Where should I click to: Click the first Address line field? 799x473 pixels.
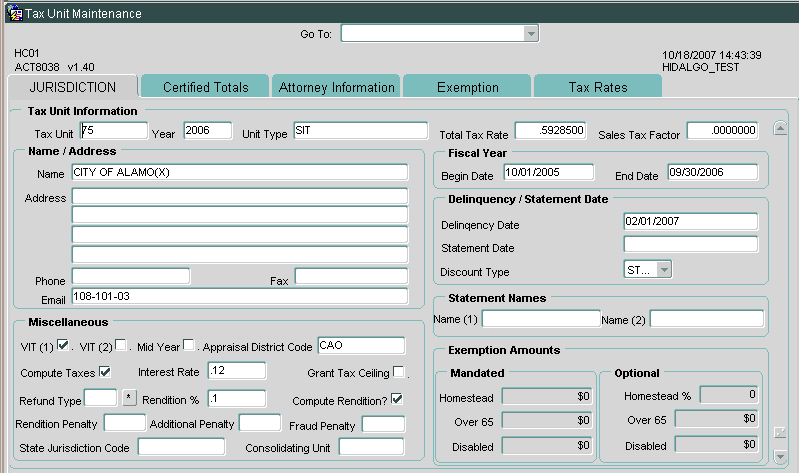[x=240, y=196]
